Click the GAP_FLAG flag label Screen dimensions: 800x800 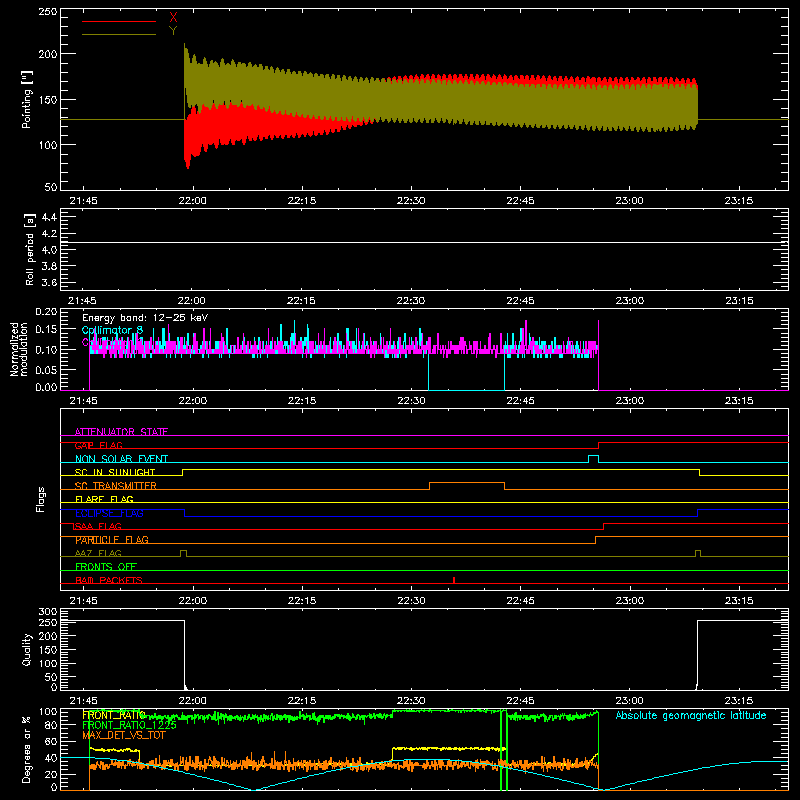pyautogui.click(x=98, y=445)
